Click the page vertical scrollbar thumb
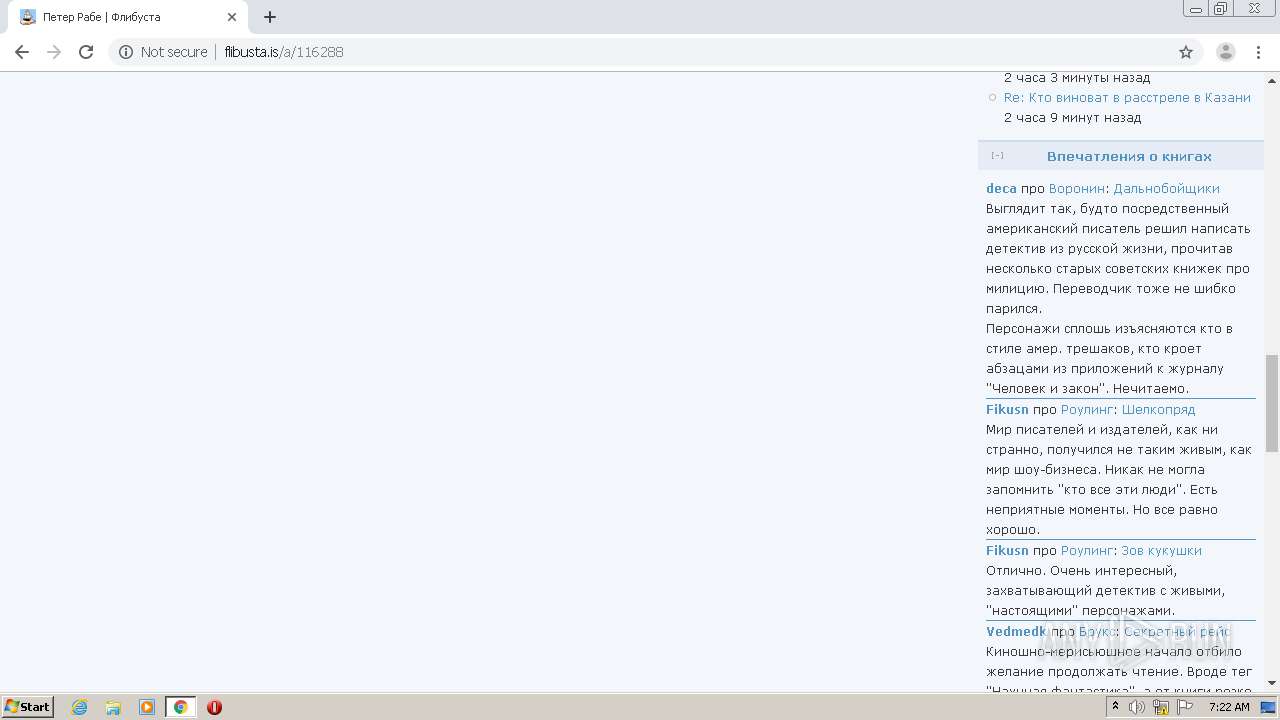 coord(1272,402)
